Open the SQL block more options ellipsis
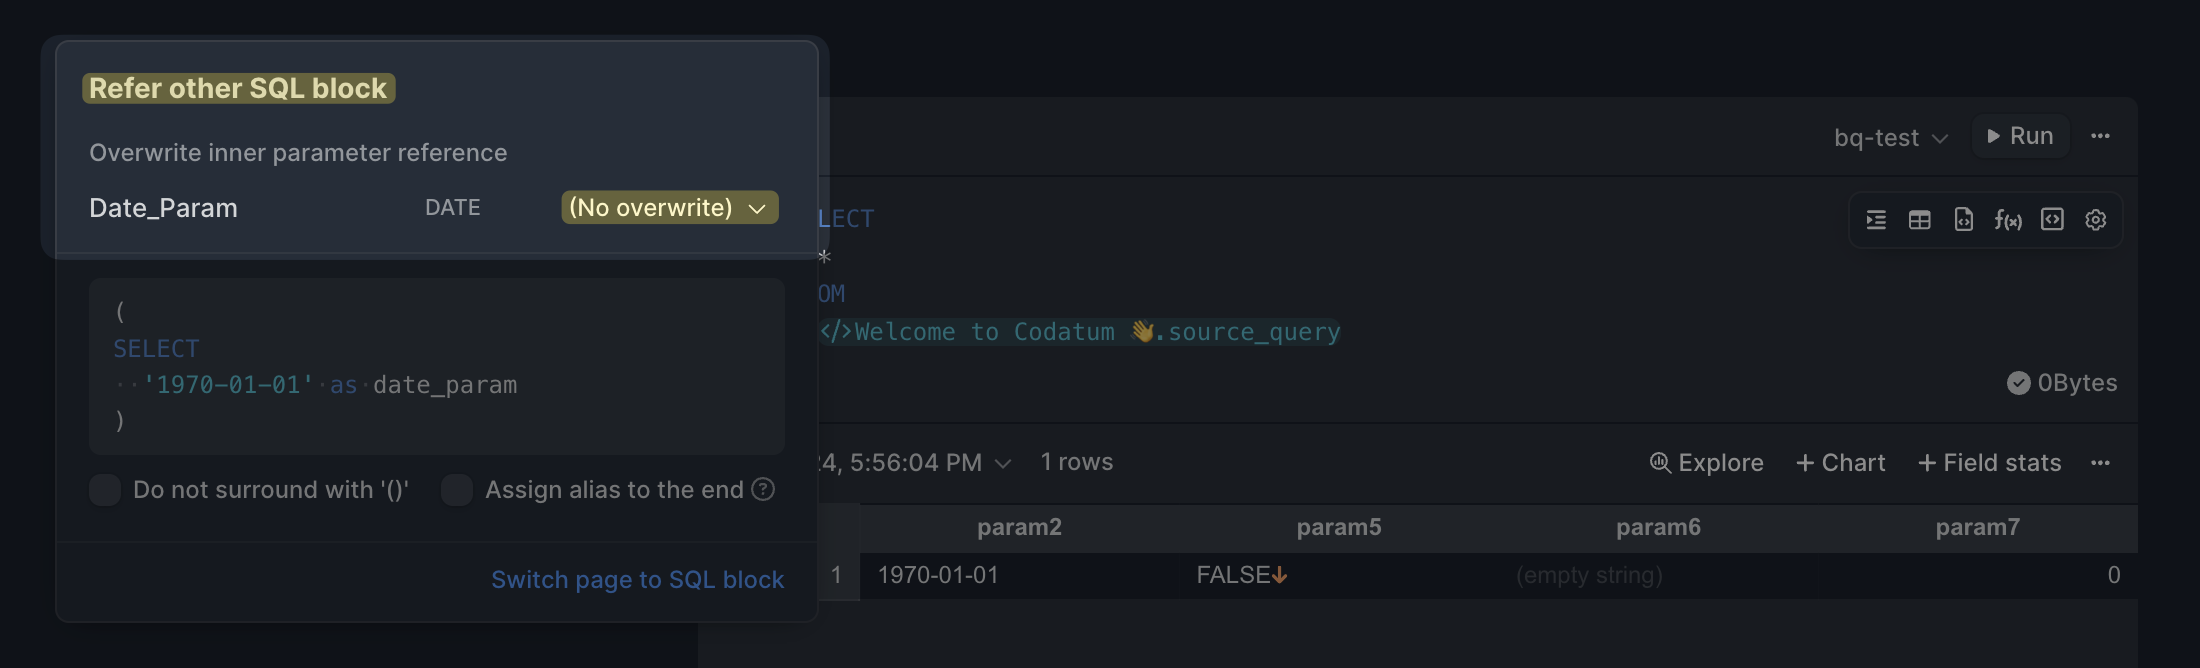Viewport: 2200px width, 668px height. [x=2100, y=136]
